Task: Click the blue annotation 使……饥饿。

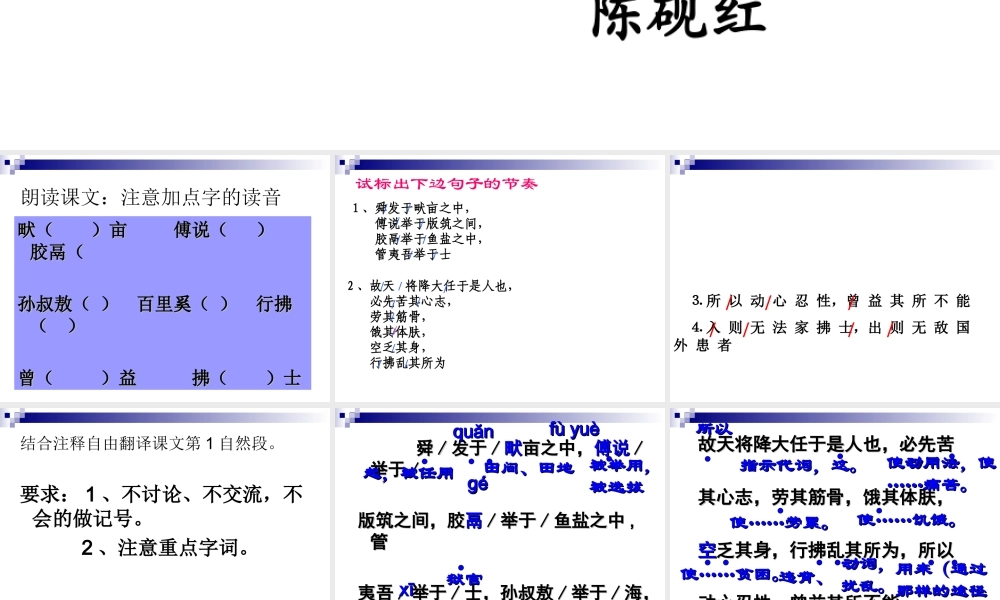Action: (x=907, y=520)
